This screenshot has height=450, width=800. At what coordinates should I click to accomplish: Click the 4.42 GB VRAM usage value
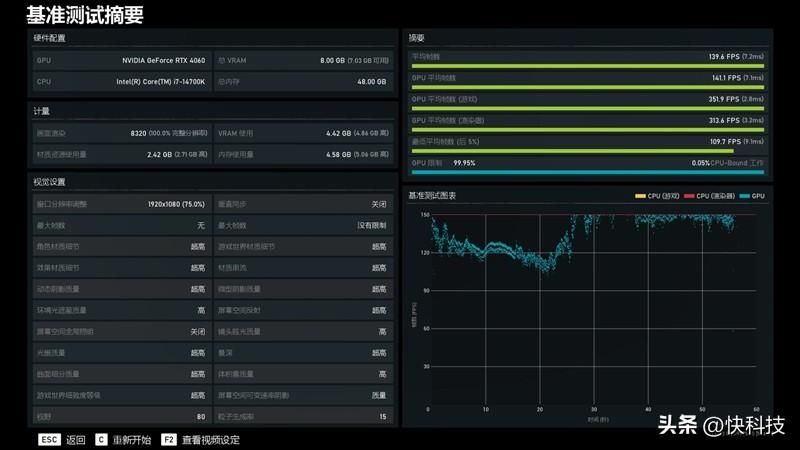click(x=338, y=133)
